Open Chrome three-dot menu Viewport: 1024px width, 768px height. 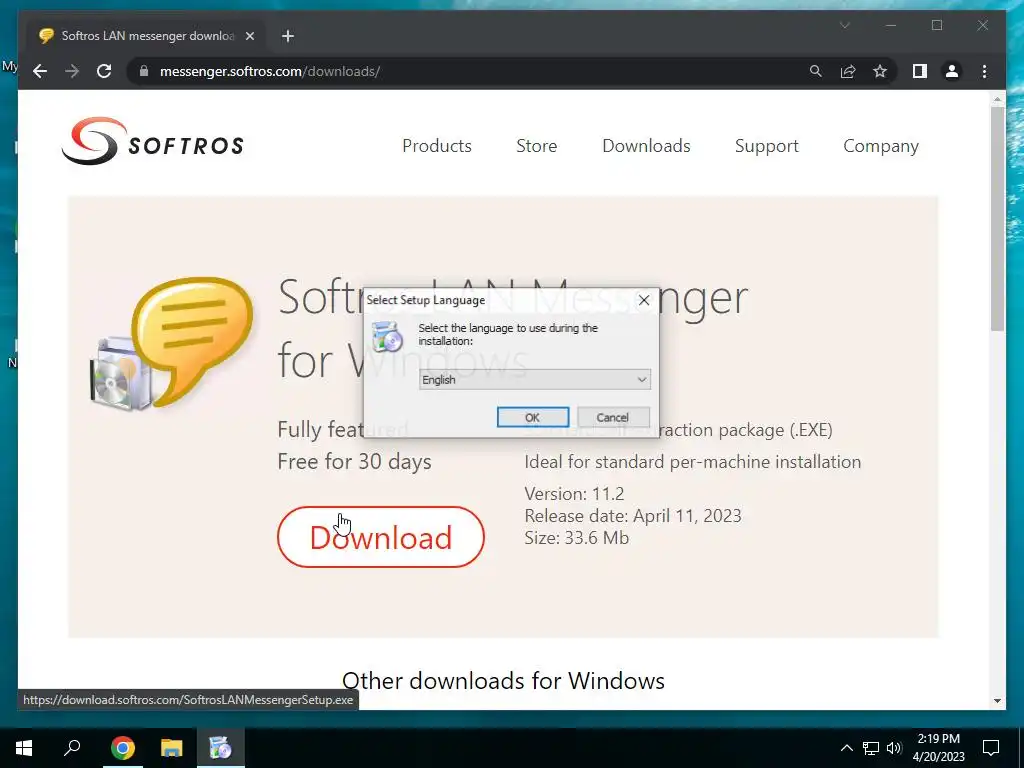[x=984, y=71]
